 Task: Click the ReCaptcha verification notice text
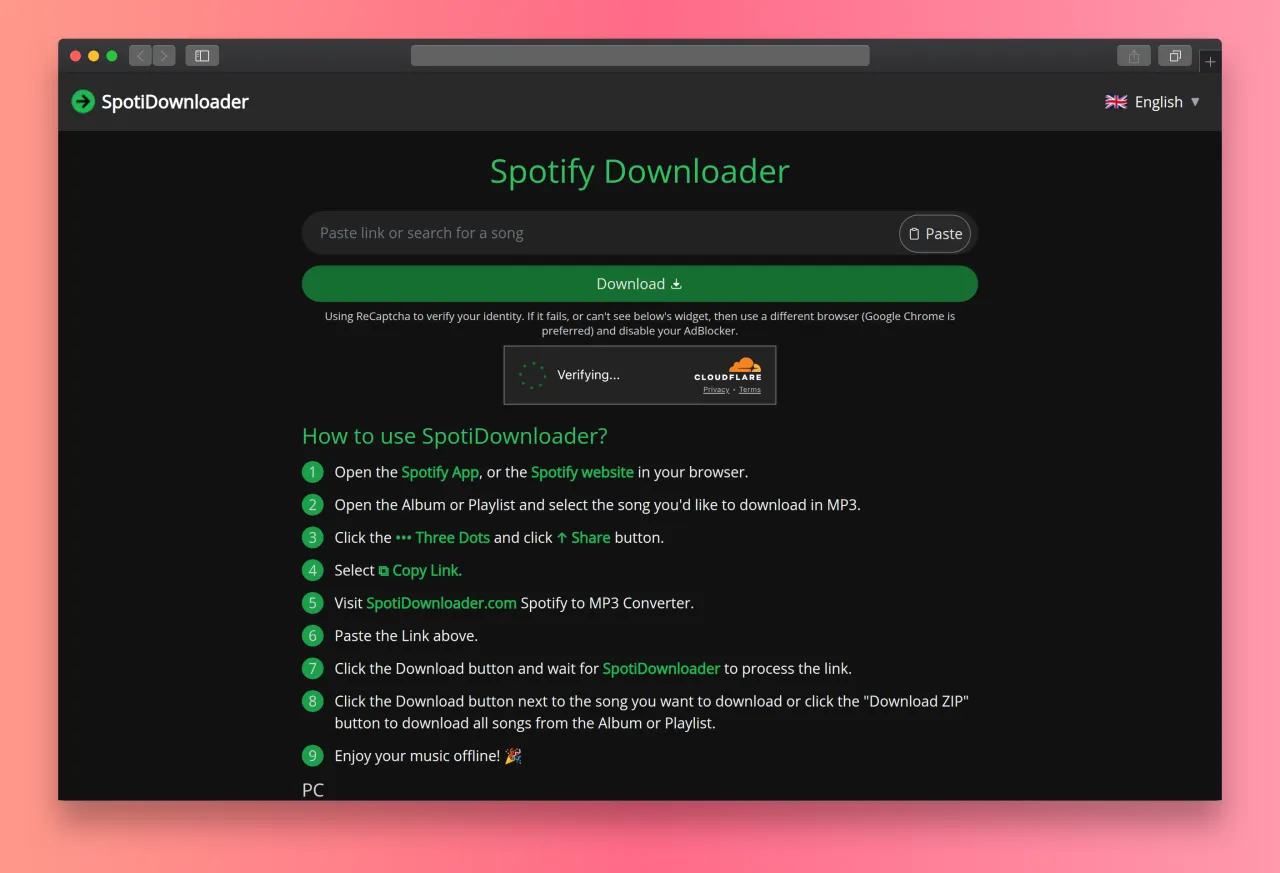pos(640,323)
